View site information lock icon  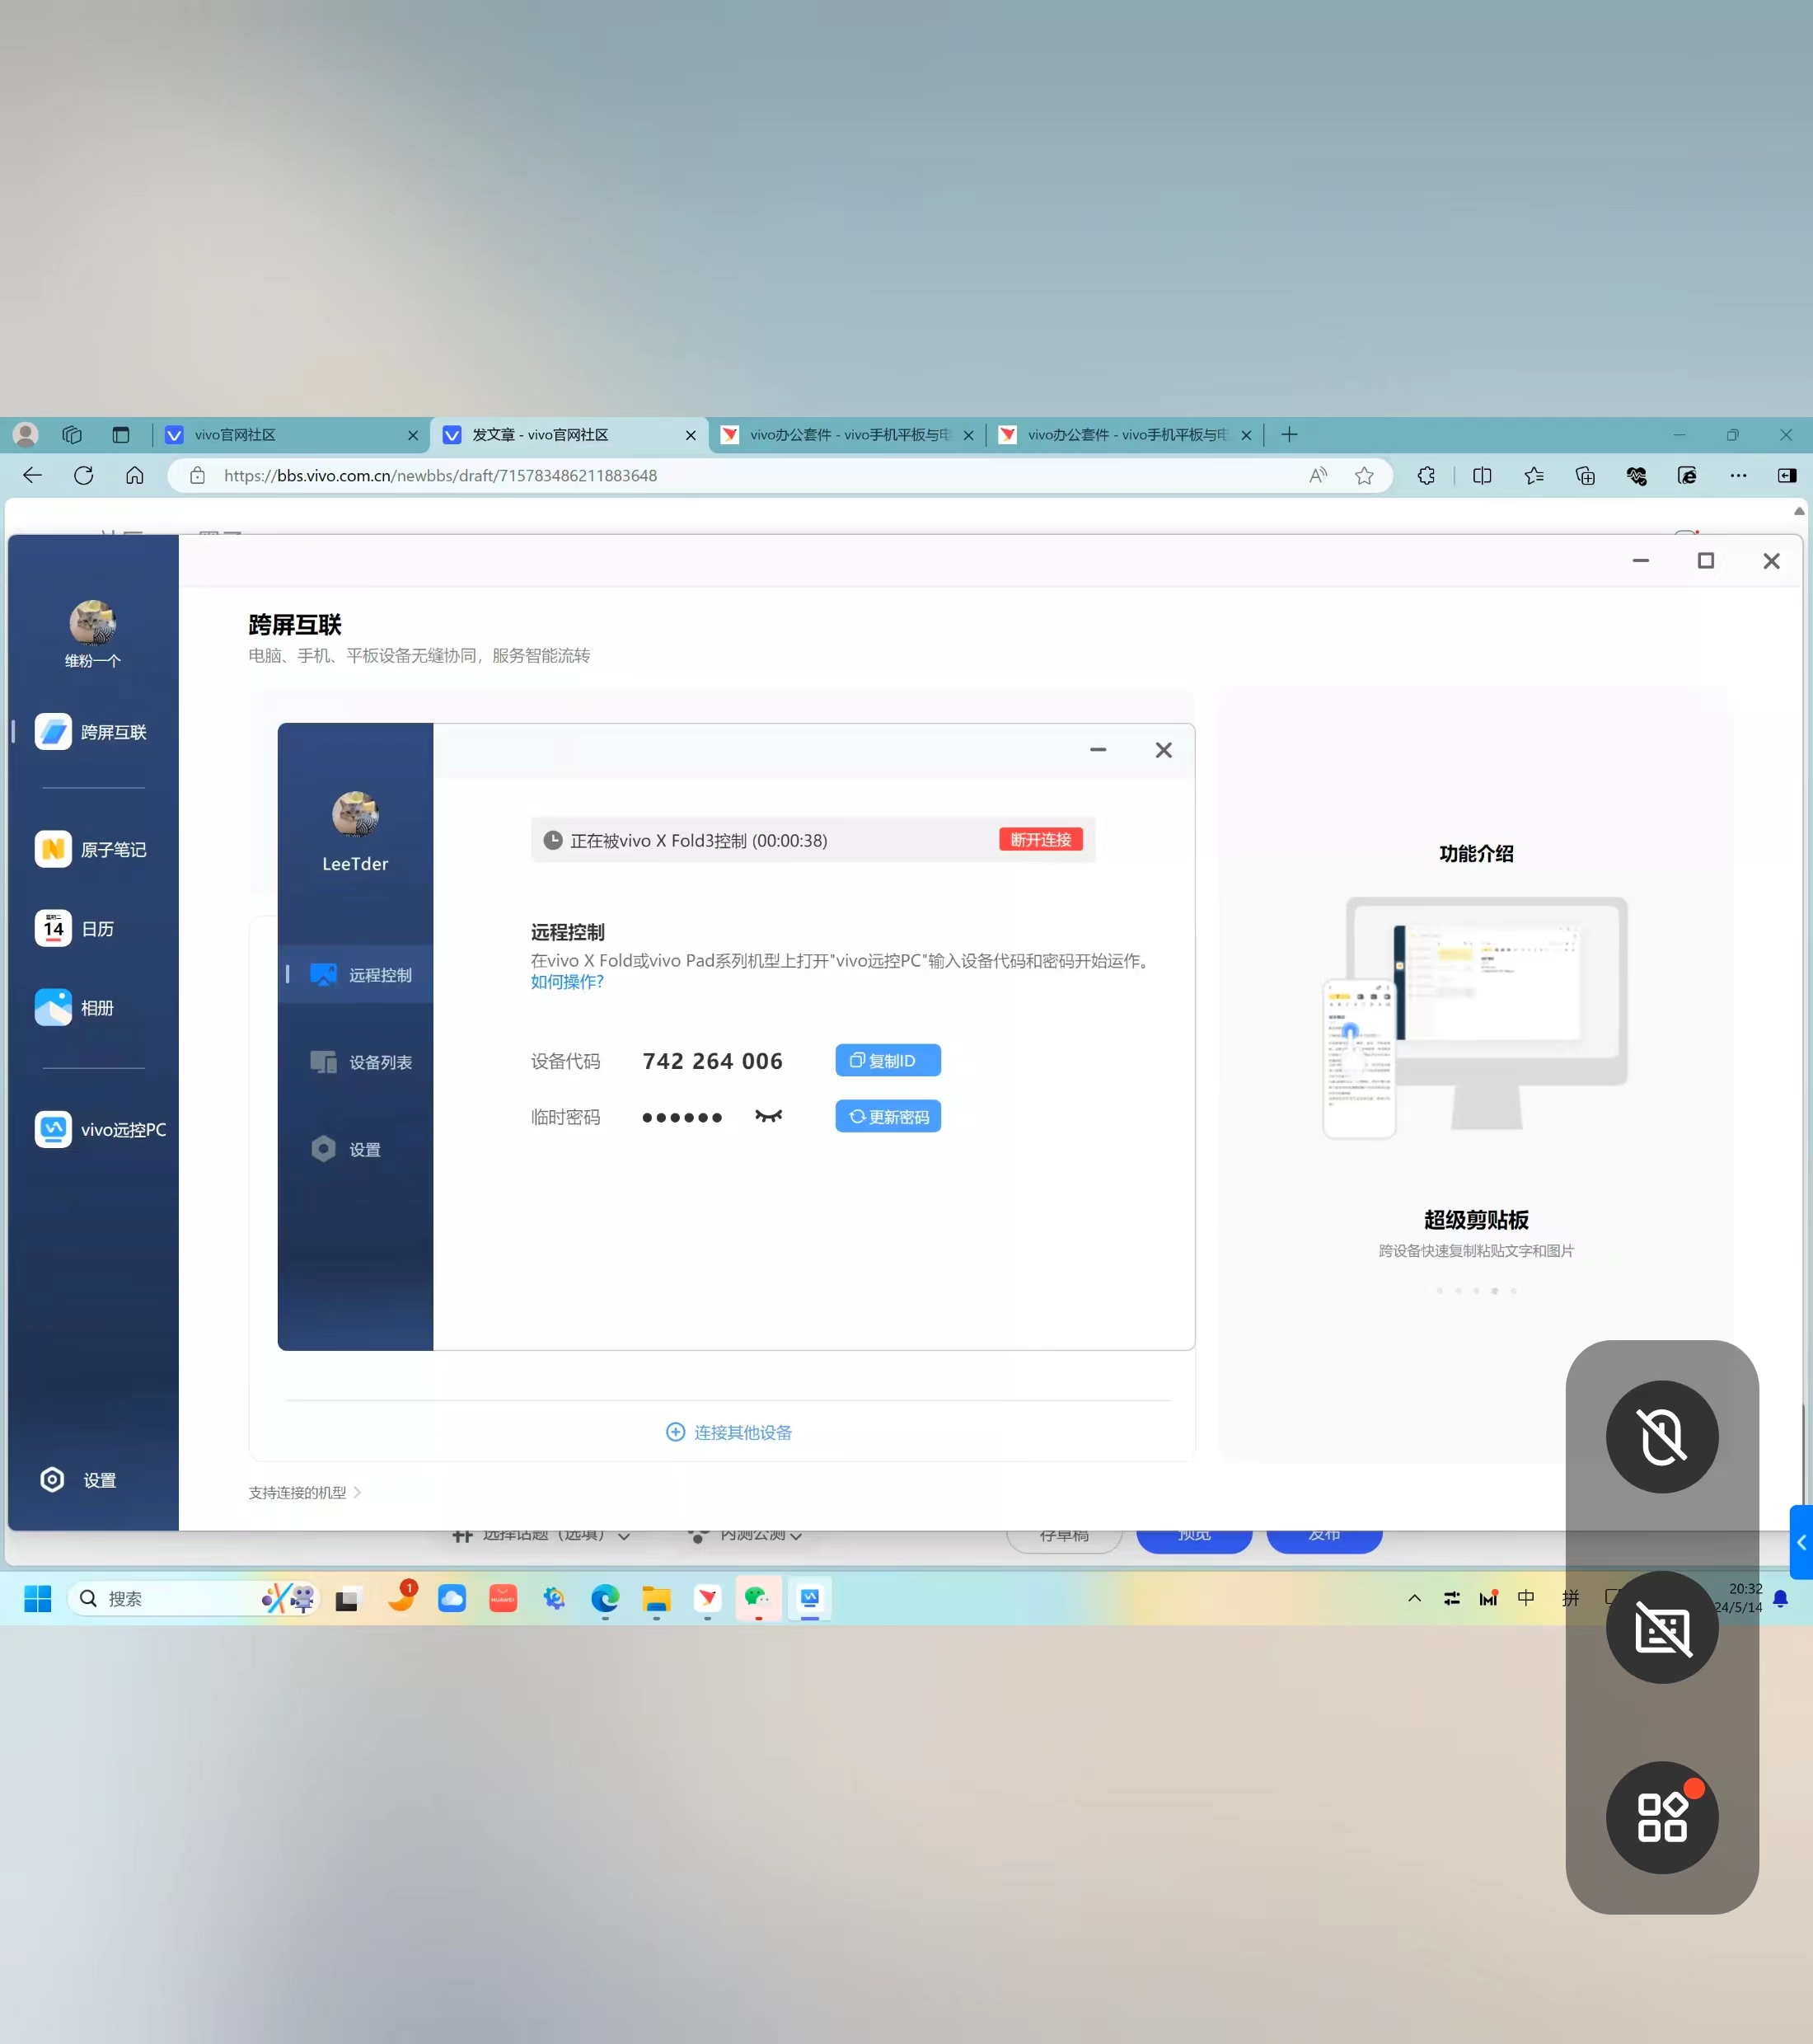tap(197, 475)
